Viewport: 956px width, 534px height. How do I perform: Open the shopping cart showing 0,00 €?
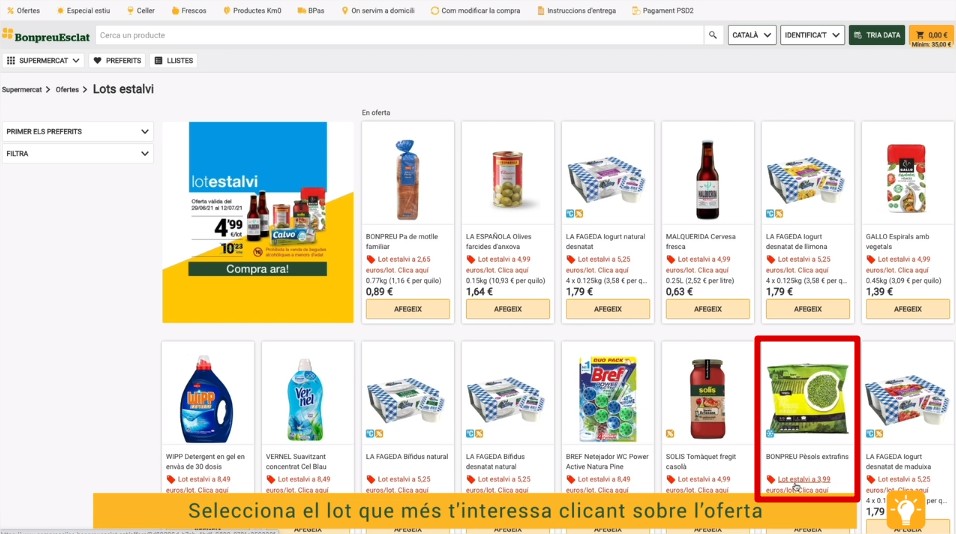click(x=931, y=35)
